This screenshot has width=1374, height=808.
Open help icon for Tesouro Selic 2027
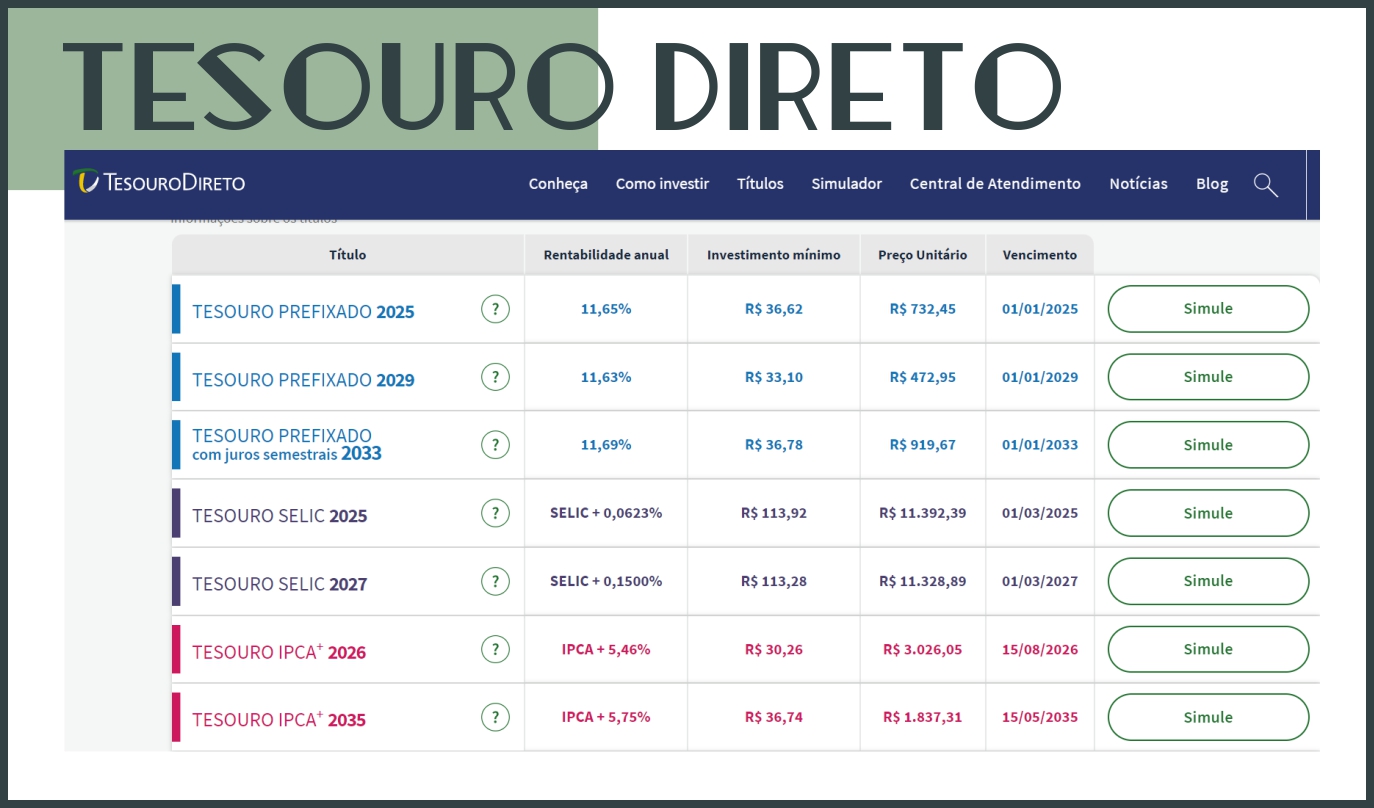click(495, 581)
